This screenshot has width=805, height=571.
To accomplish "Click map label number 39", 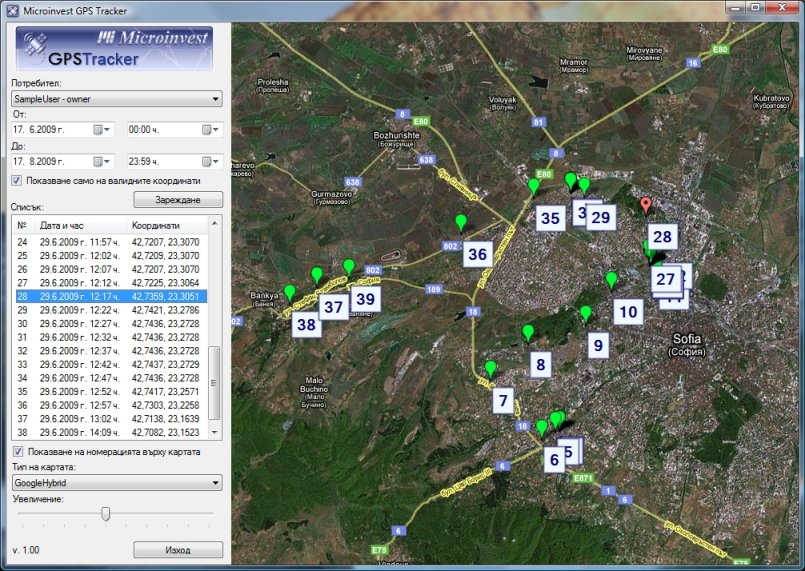I will tap(366, 299).
